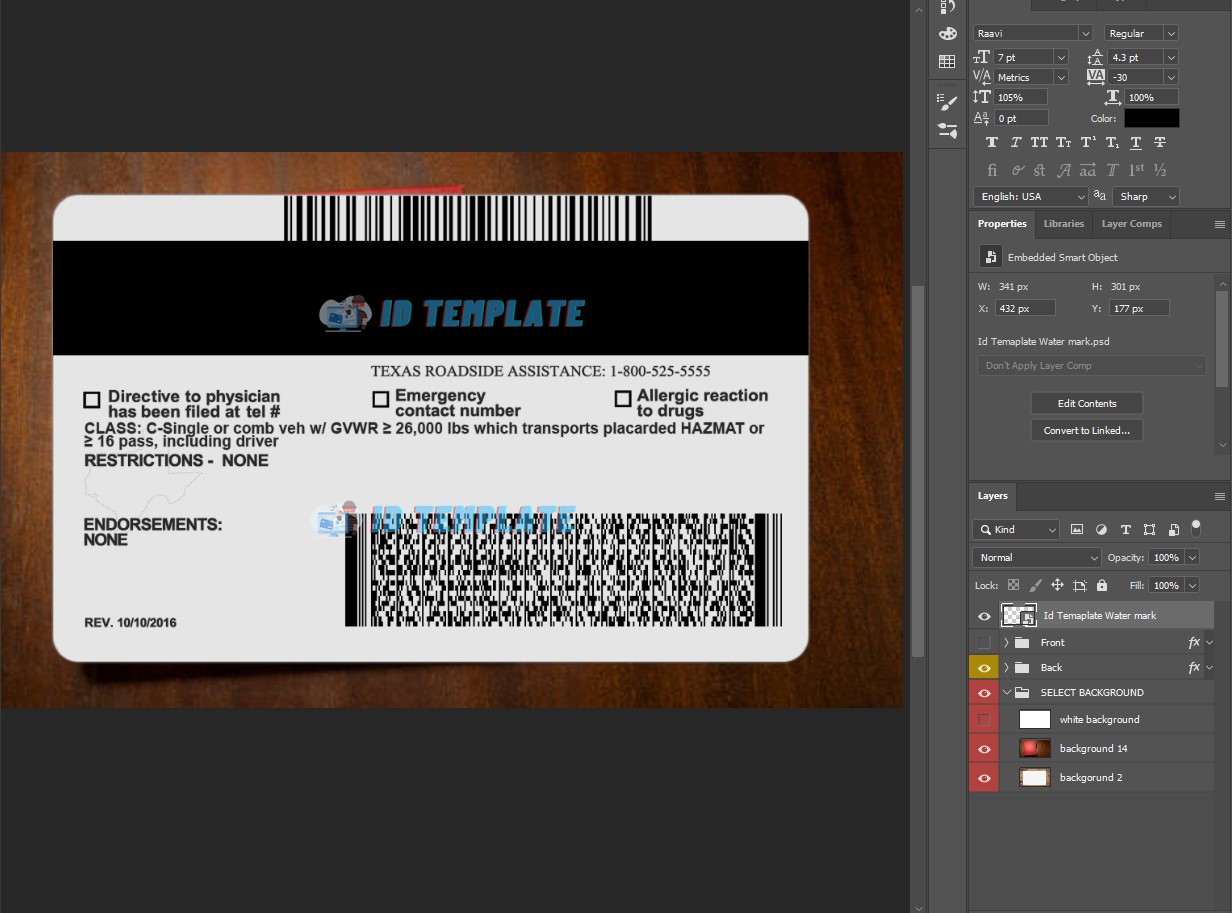
Task: Filter layers by type layers icon
Action: tap(1126, 530)
